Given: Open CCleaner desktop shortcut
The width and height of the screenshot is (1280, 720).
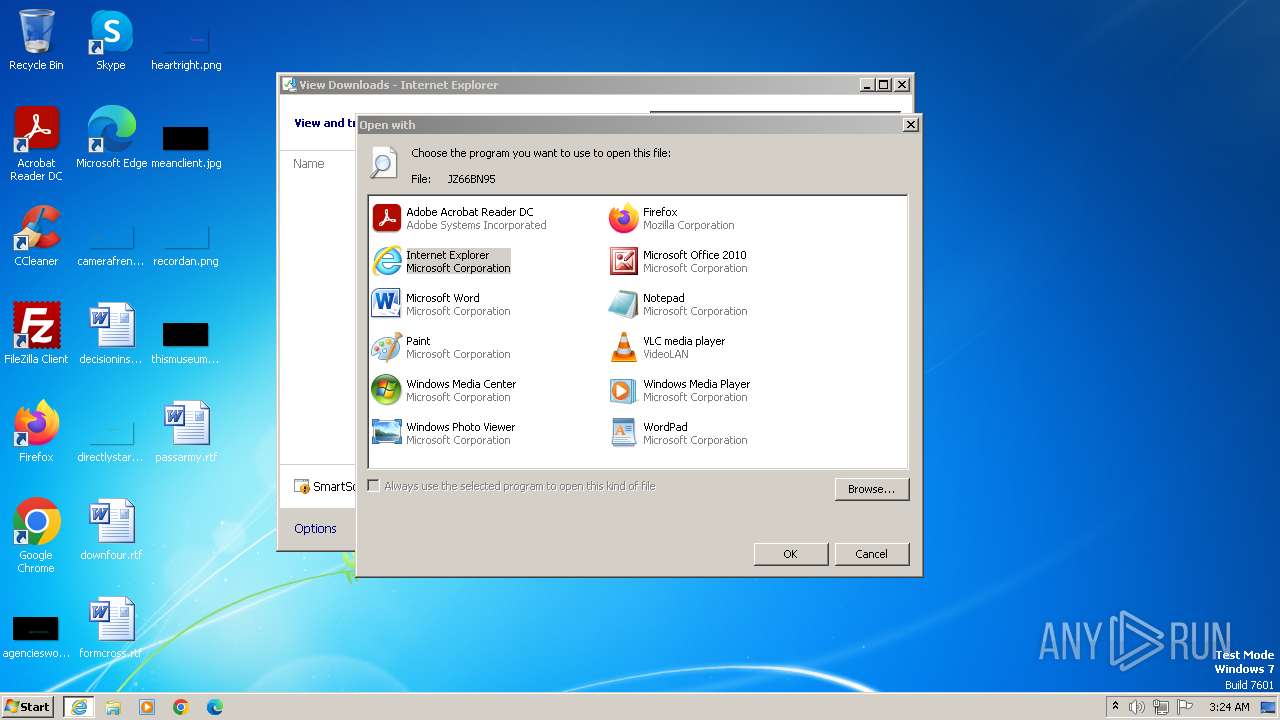Looking at the screenshot, I should tap(36, 236).
